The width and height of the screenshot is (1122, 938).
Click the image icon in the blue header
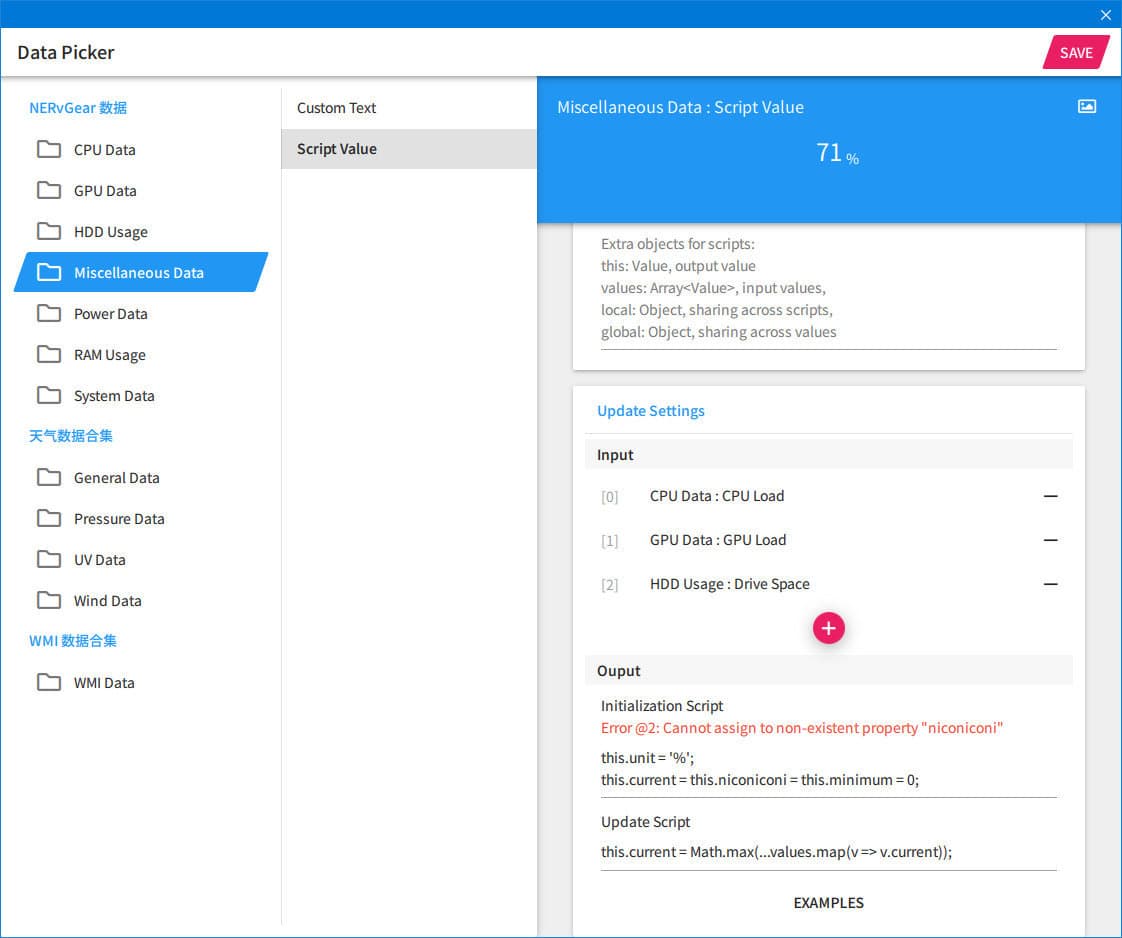(1086, 107)
